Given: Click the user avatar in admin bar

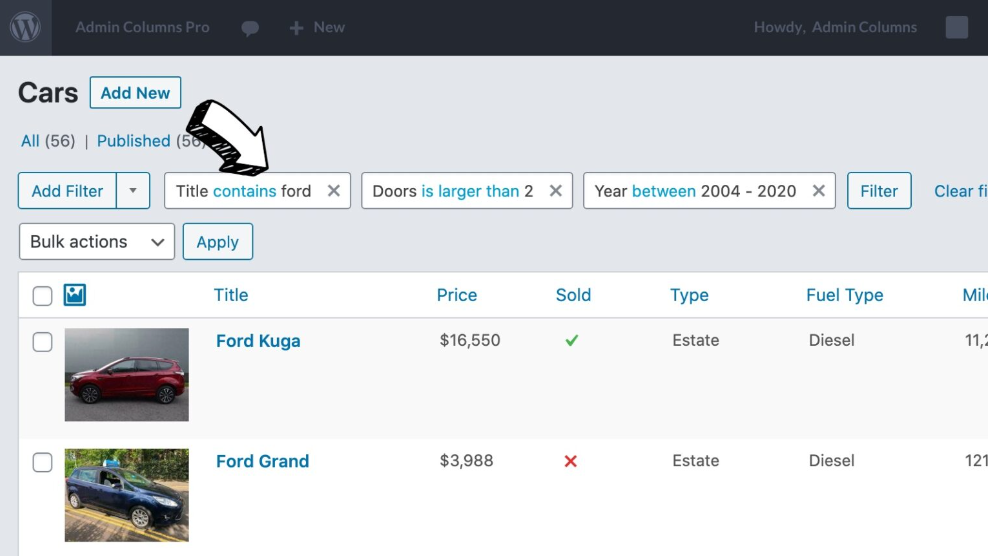Looking at the screenshot, I should [956, 27].
